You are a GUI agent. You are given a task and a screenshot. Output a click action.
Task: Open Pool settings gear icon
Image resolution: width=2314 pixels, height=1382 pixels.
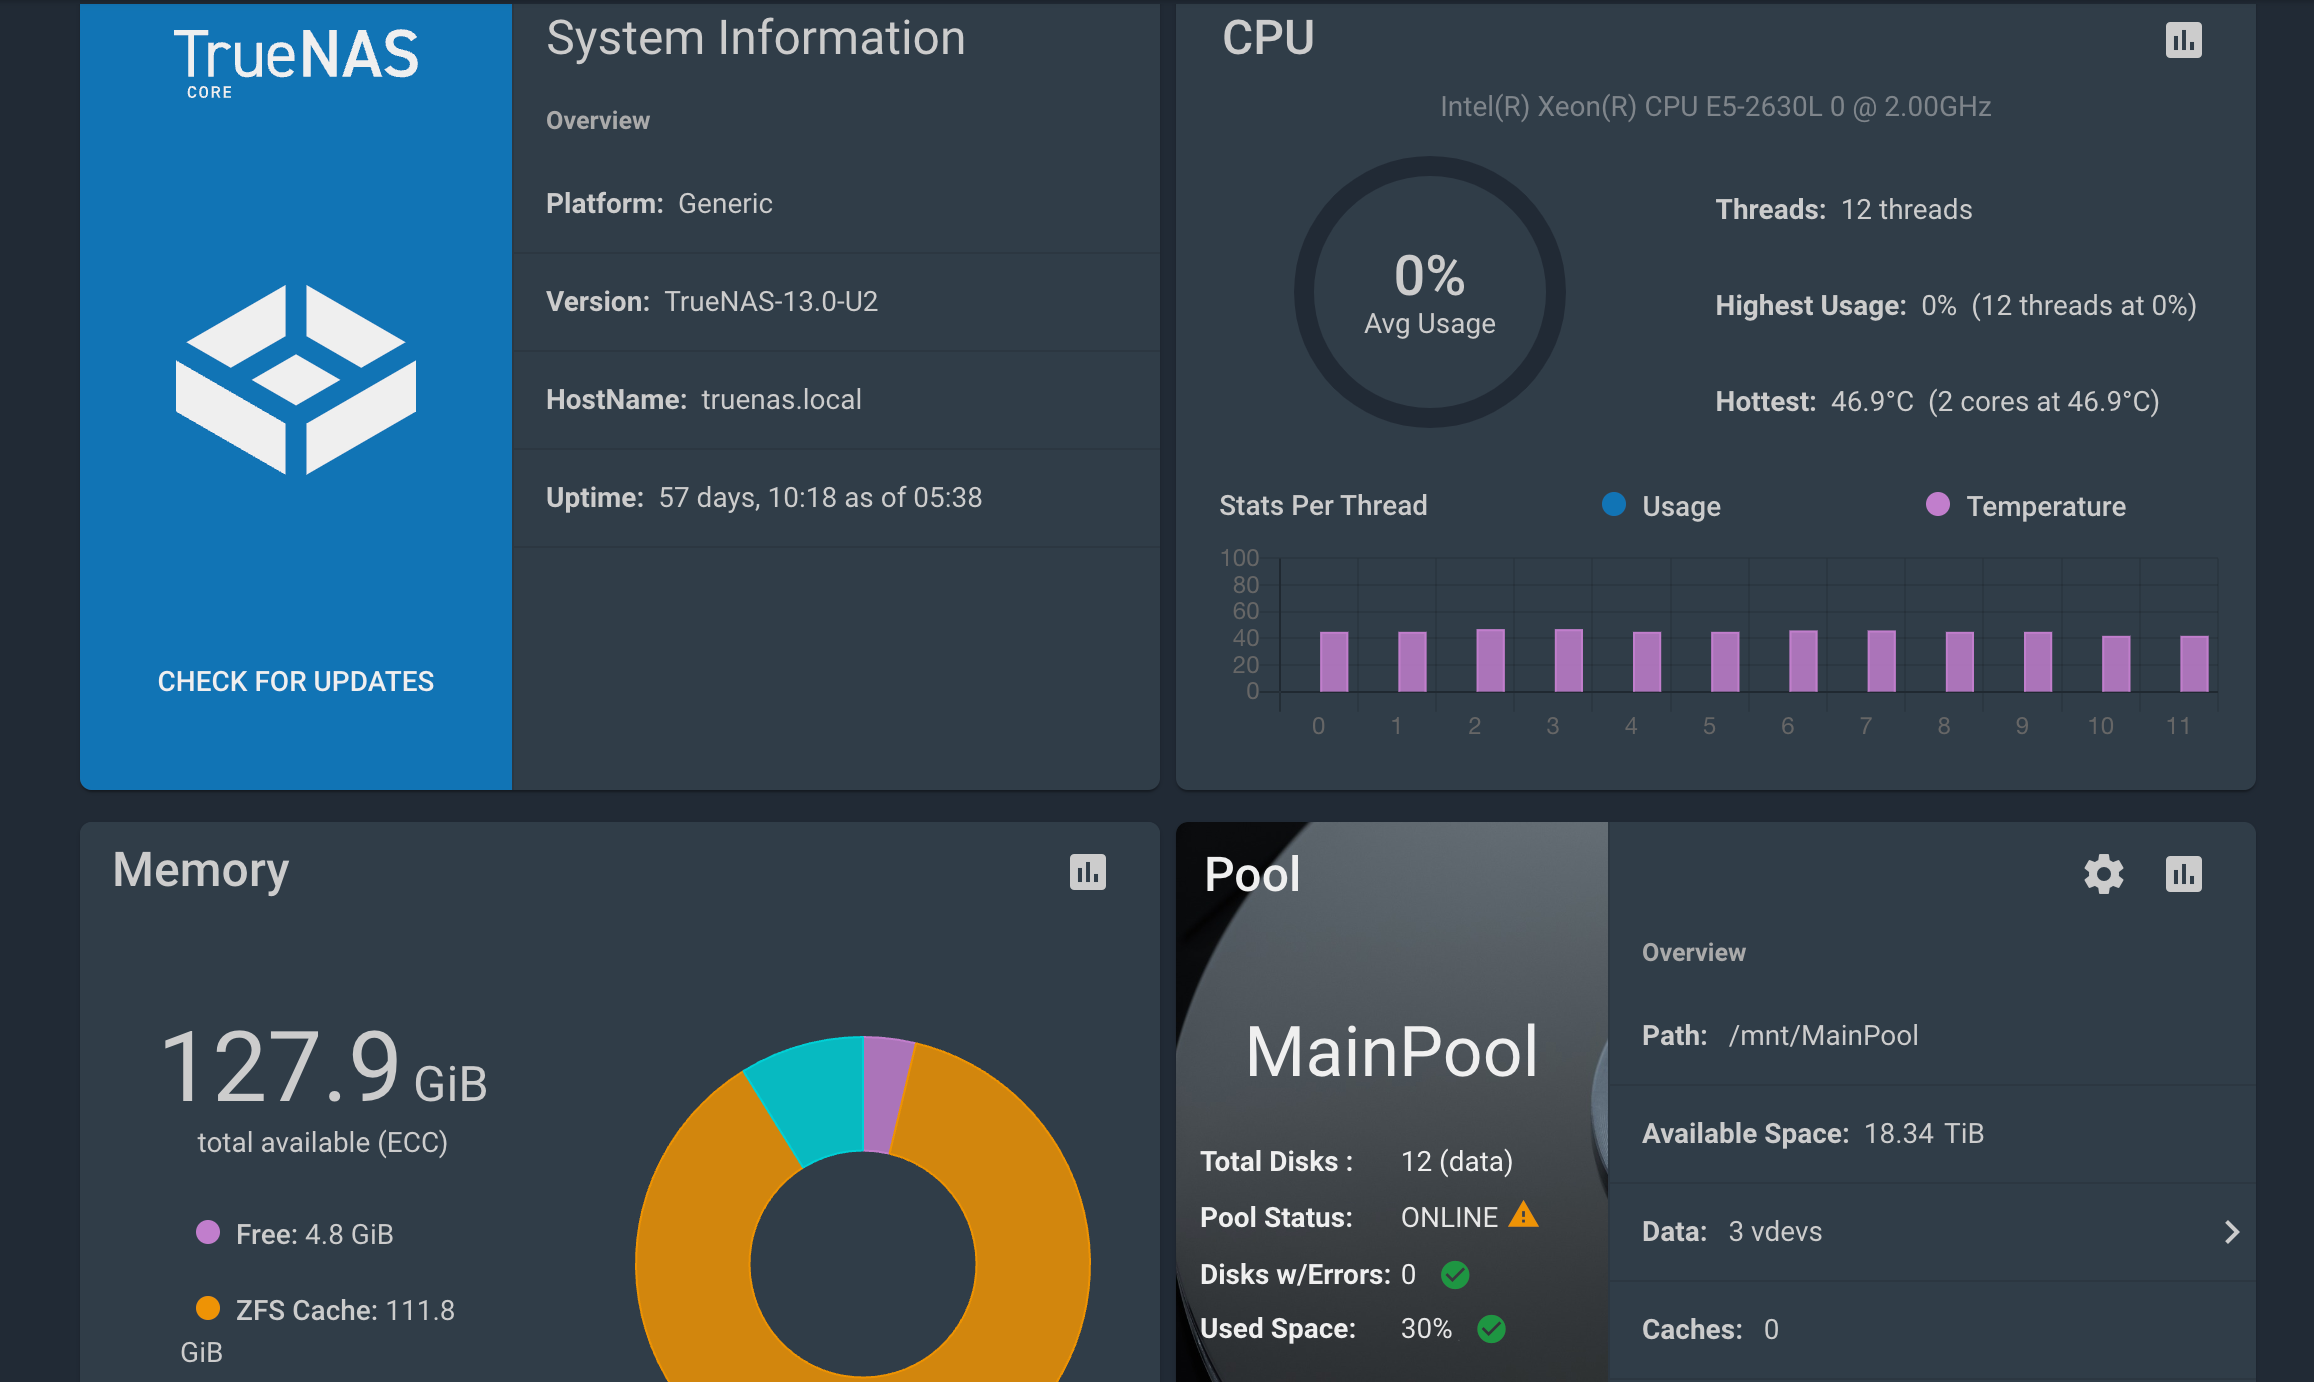pos(2103,874)
